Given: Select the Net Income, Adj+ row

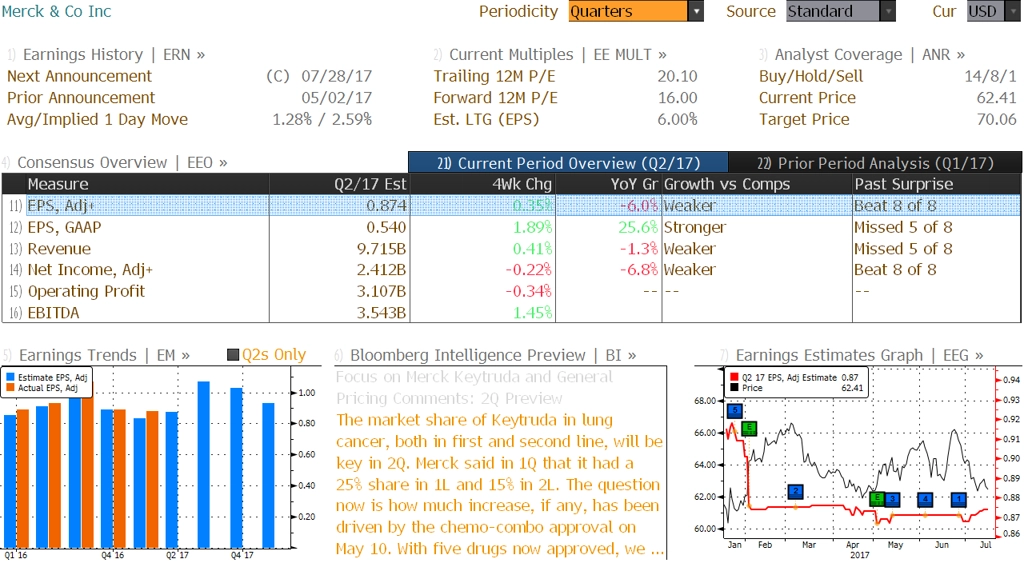Looking at the screenshot, I should pyautogui.click(x=511, y=269).
